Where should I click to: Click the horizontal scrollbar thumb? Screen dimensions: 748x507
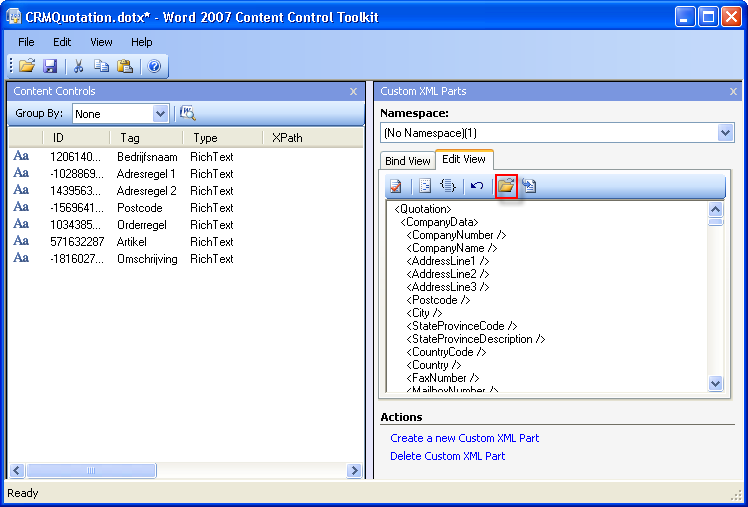pos(91,471)
